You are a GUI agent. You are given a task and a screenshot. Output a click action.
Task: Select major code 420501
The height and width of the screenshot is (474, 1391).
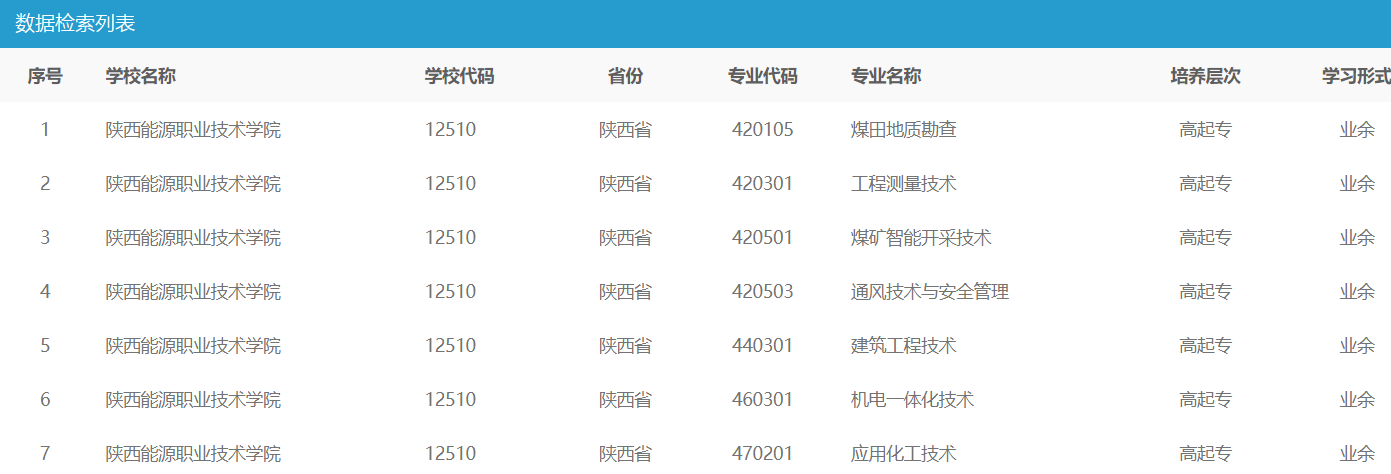pos(763,238)
